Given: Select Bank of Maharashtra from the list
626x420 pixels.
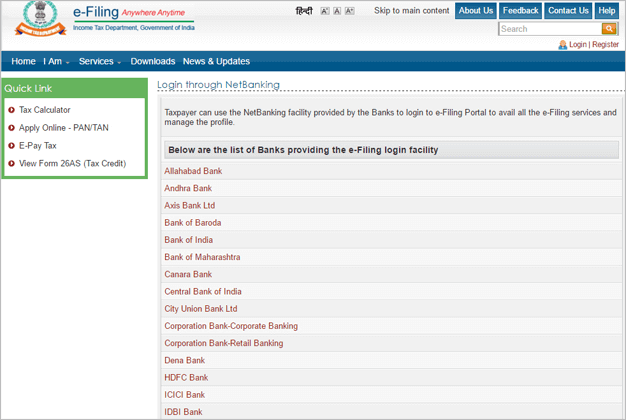Looking at the screenshot, I should 202,257.
